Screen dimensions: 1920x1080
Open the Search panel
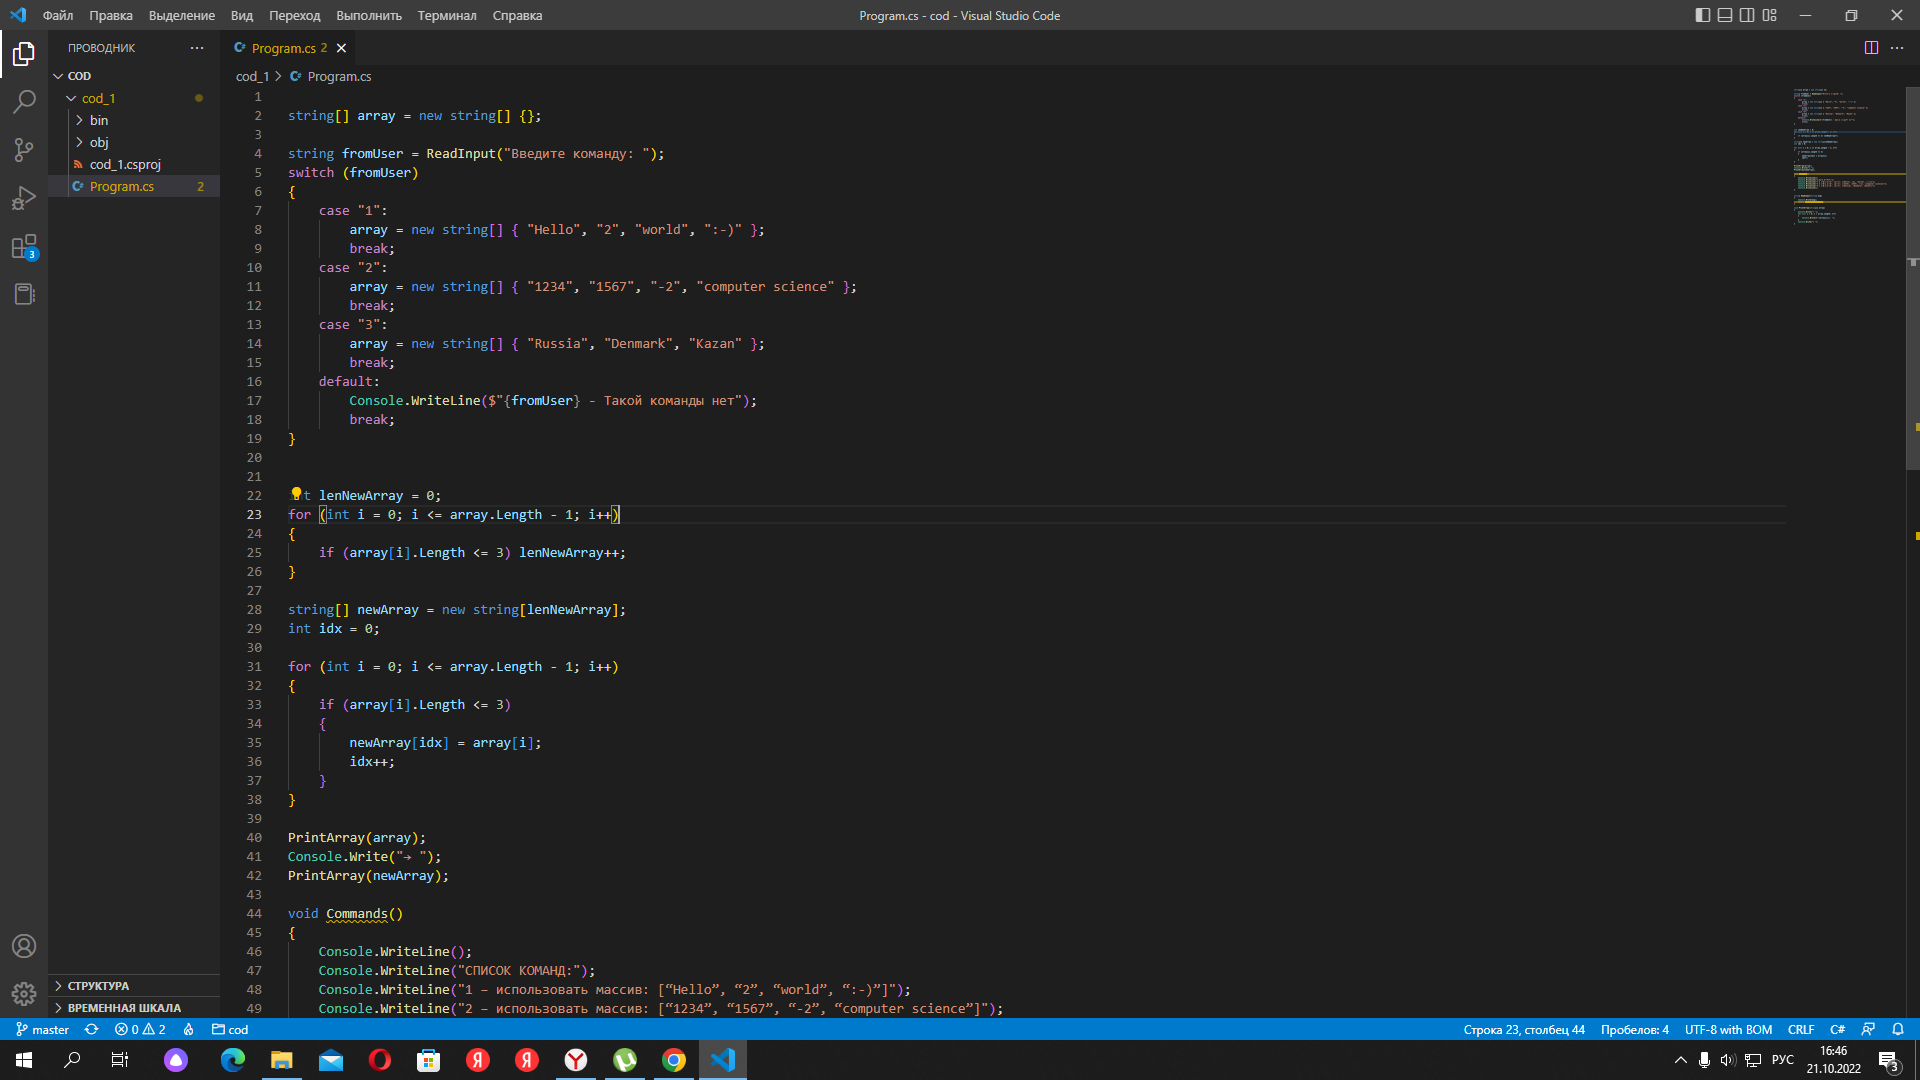click(24, 101)
